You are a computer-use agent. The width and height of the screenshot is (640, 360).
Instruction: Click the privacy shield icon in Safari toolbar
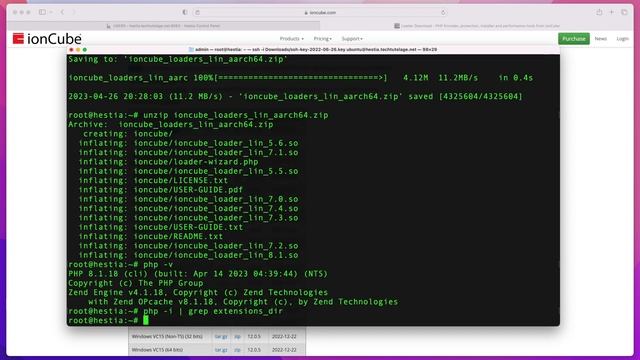click(x=185, y=12)
